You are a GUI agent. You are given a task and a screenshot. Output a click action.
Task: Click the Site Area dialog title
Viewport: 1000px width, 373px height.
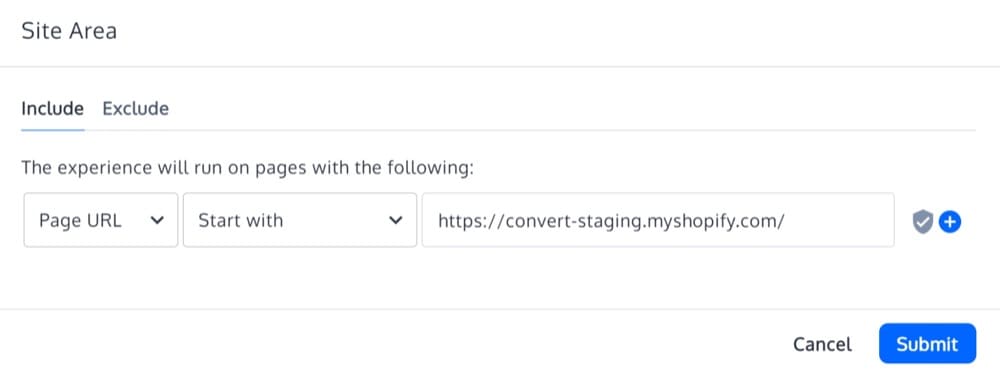(69, 31)
